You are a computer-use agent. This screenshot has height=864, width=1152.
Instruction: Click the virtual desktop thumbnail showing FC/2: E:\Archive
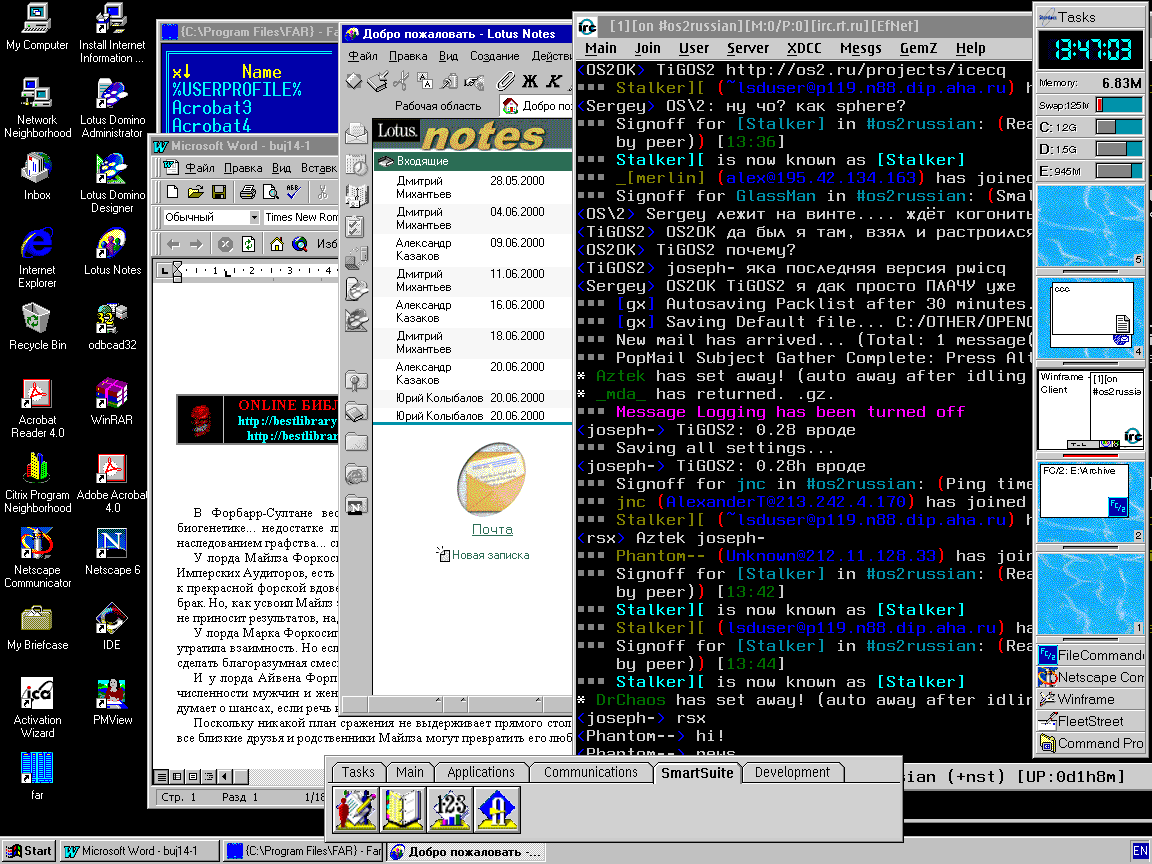[1090, 501]
